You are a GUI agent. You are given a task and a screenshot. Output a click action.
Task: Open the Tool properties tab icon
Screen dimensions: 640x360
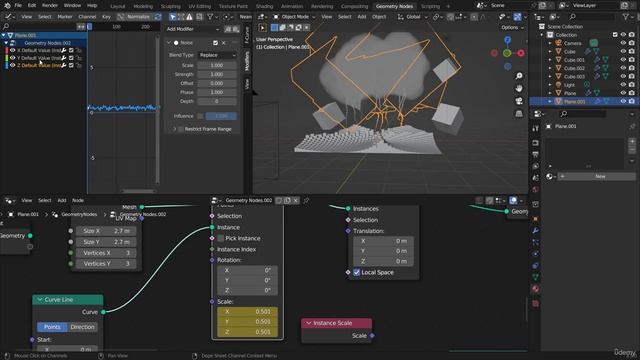(x=536, y=129)
